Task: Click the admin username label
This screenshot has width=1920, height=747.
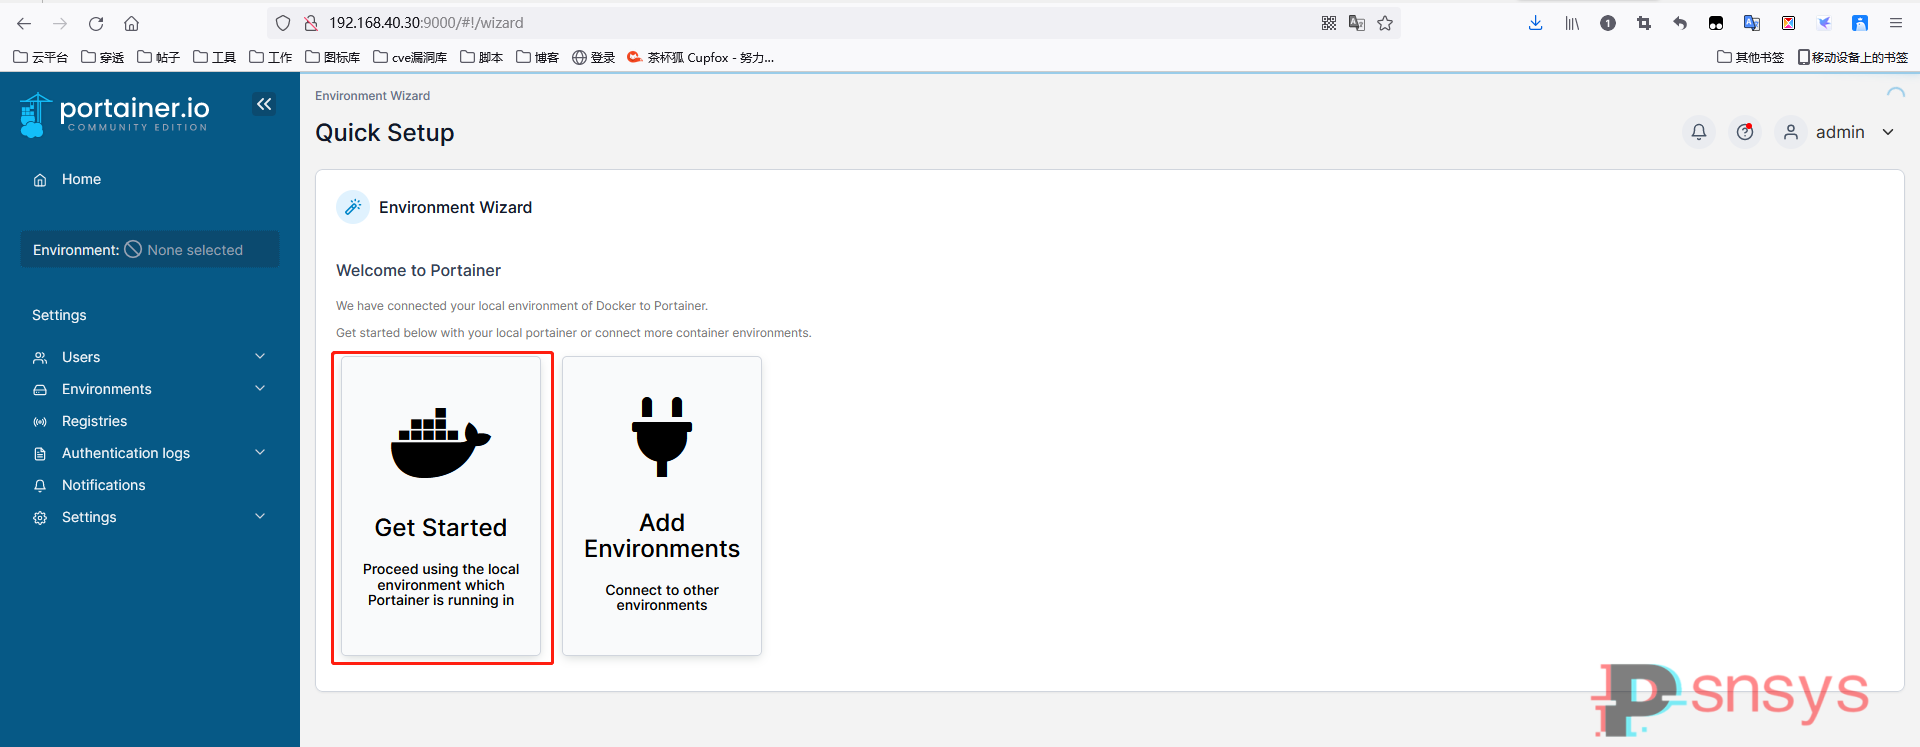Action: [x=1840, y=132]
